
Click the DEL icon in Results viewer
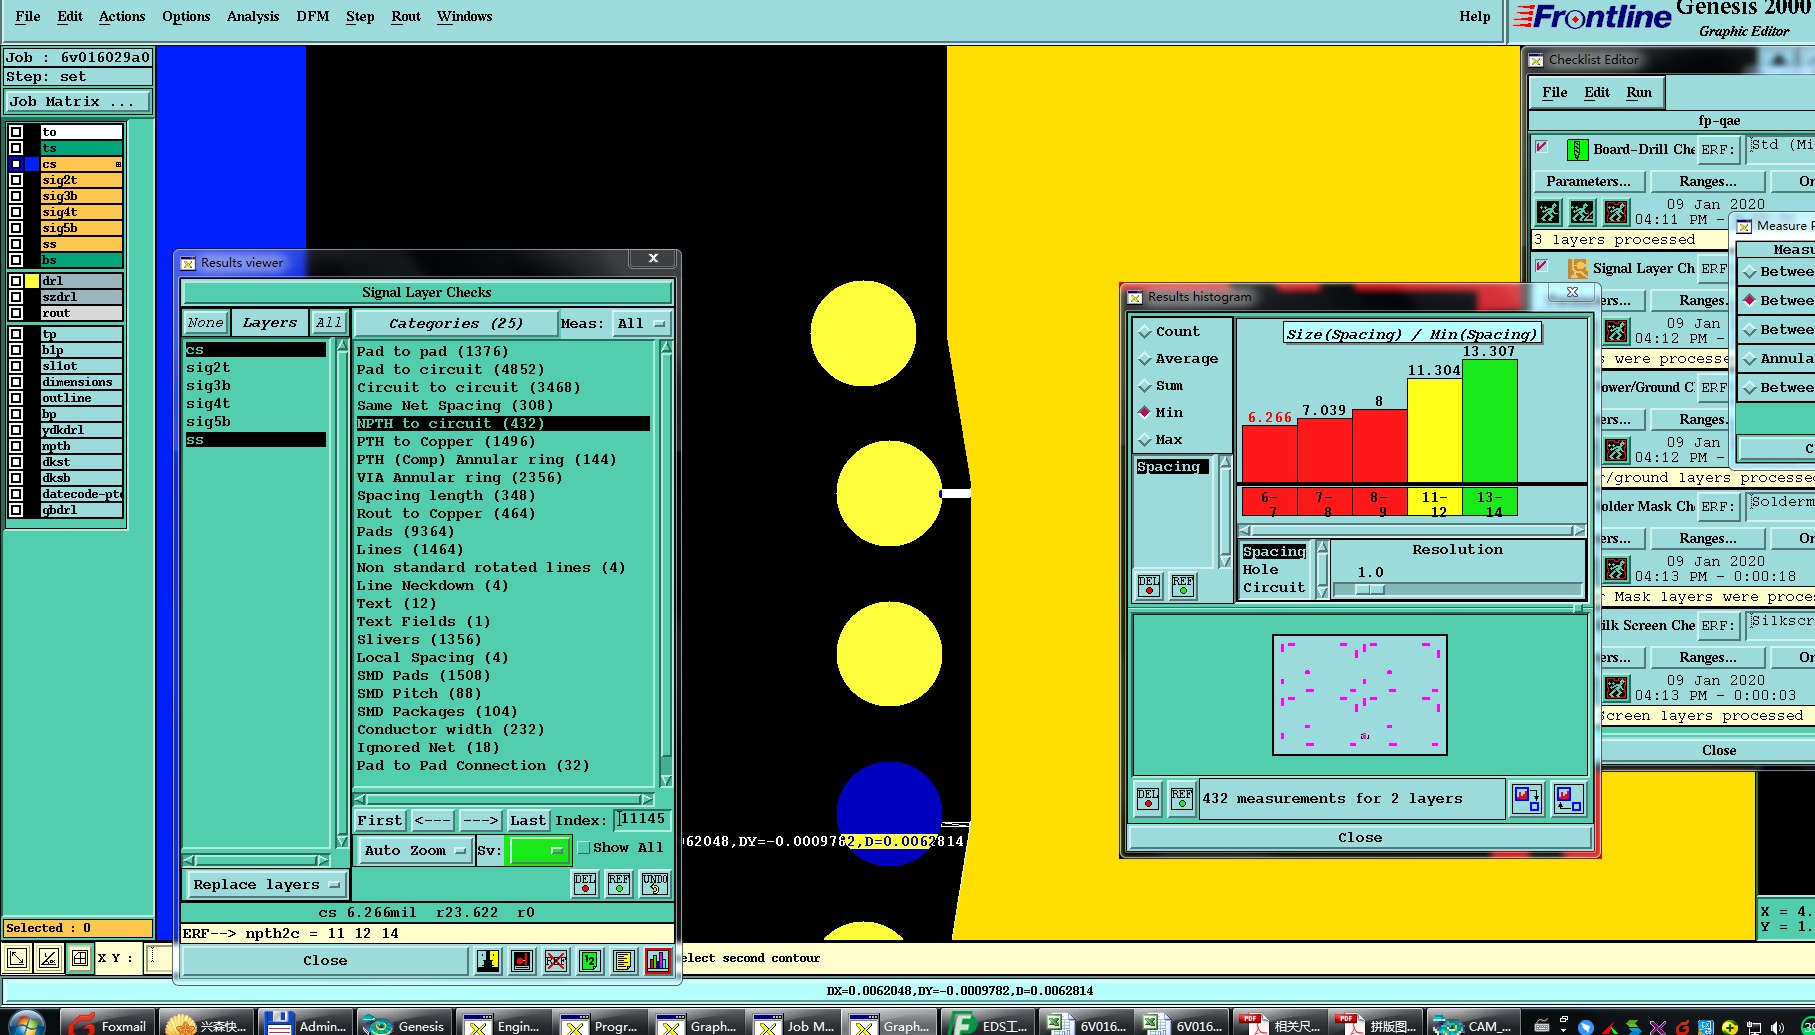[585, 884]
